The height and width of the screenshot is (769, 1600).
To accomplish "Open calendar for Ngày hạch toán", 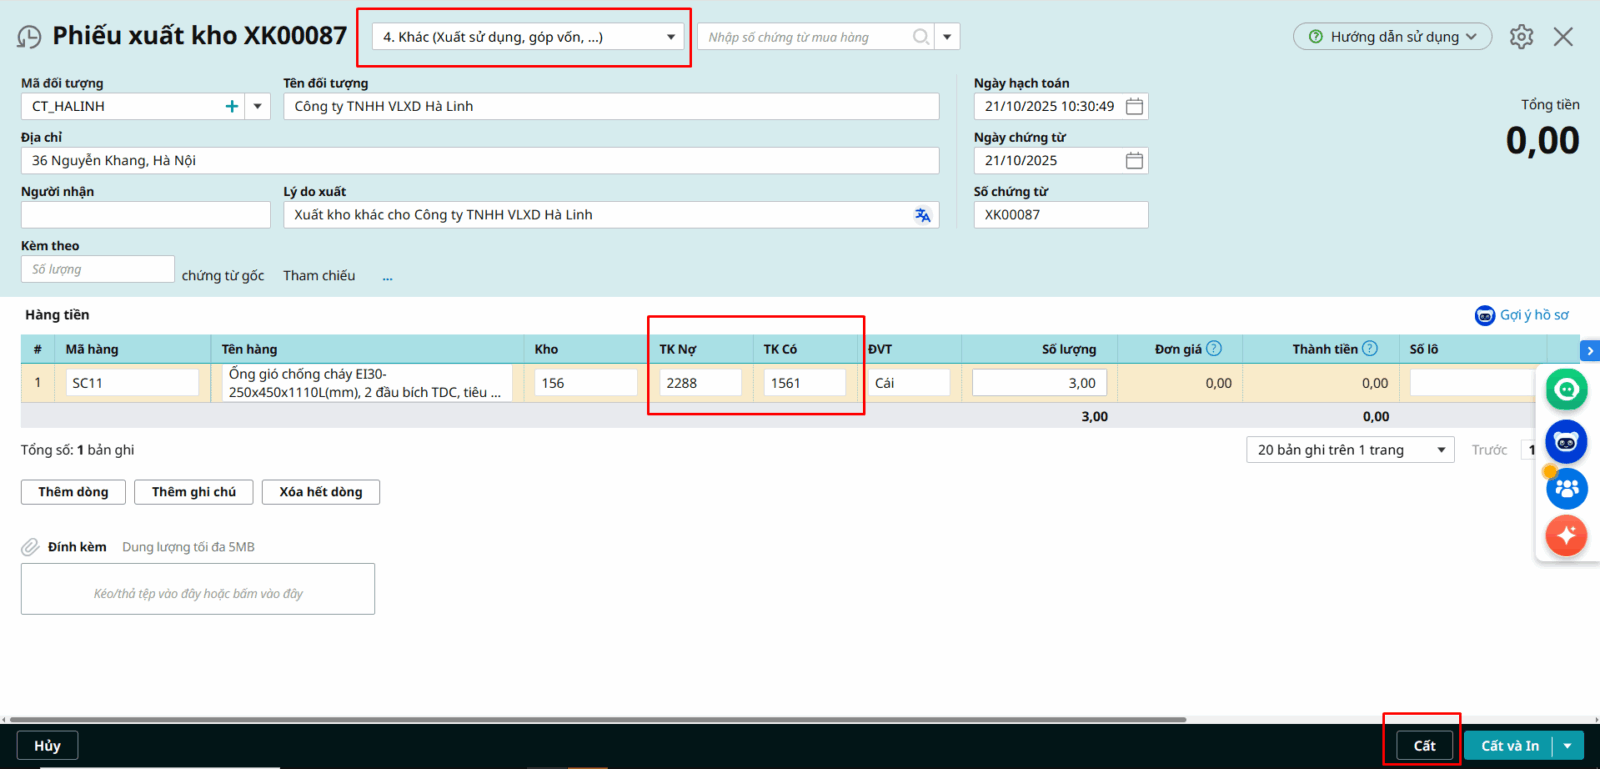I will [1134, 106].
